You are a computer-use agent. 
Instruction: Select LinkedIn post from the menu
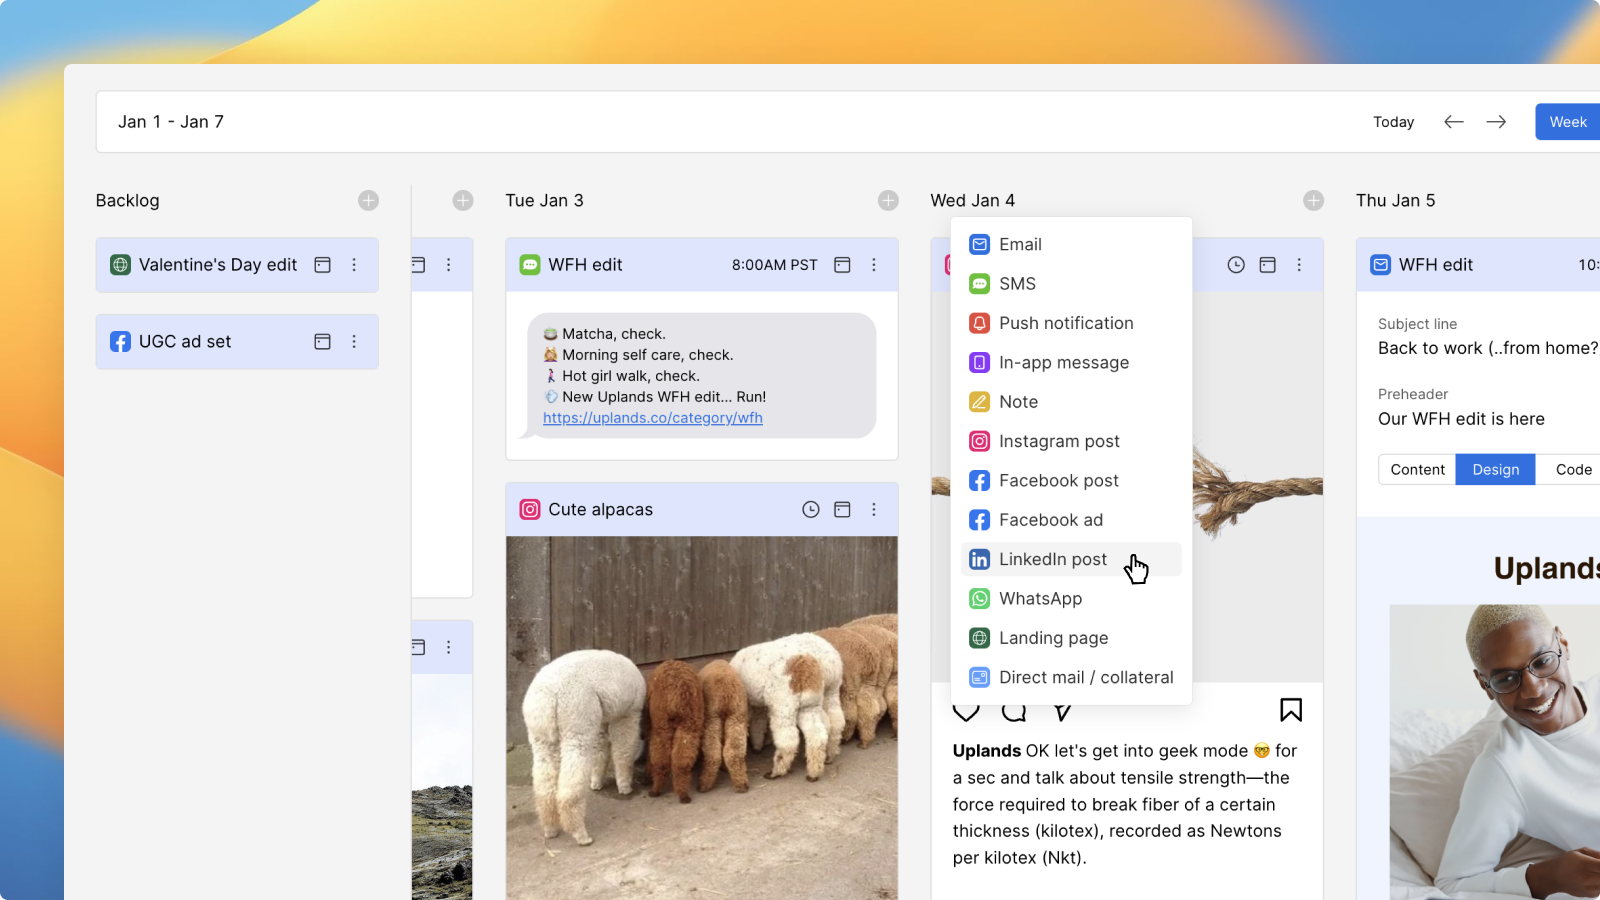click(1071, 559)
